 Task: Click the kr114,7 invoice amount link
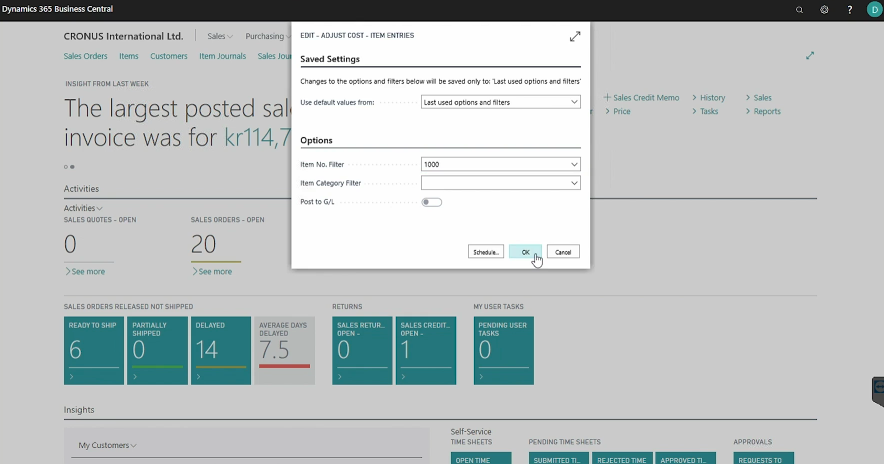[258, 138]
